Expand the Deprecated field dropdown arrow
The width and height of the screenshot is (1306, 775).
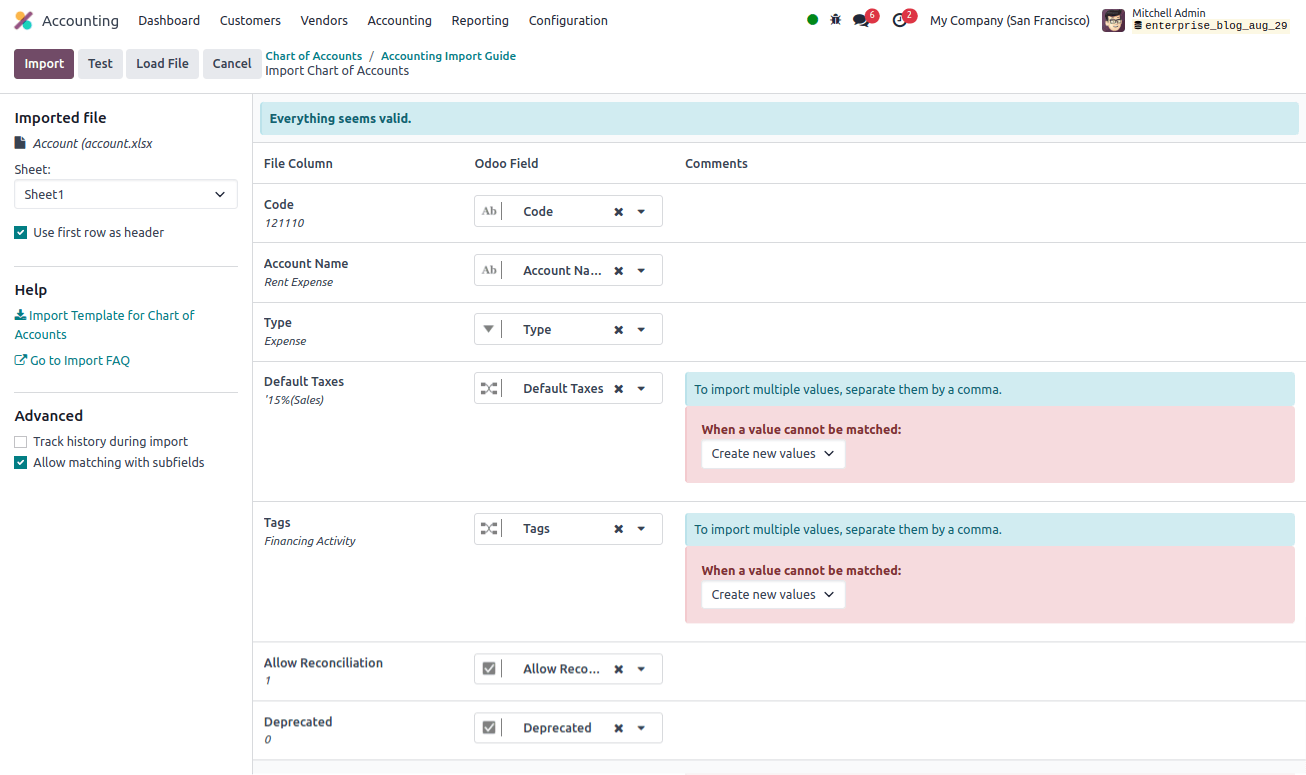pos(641,729)
